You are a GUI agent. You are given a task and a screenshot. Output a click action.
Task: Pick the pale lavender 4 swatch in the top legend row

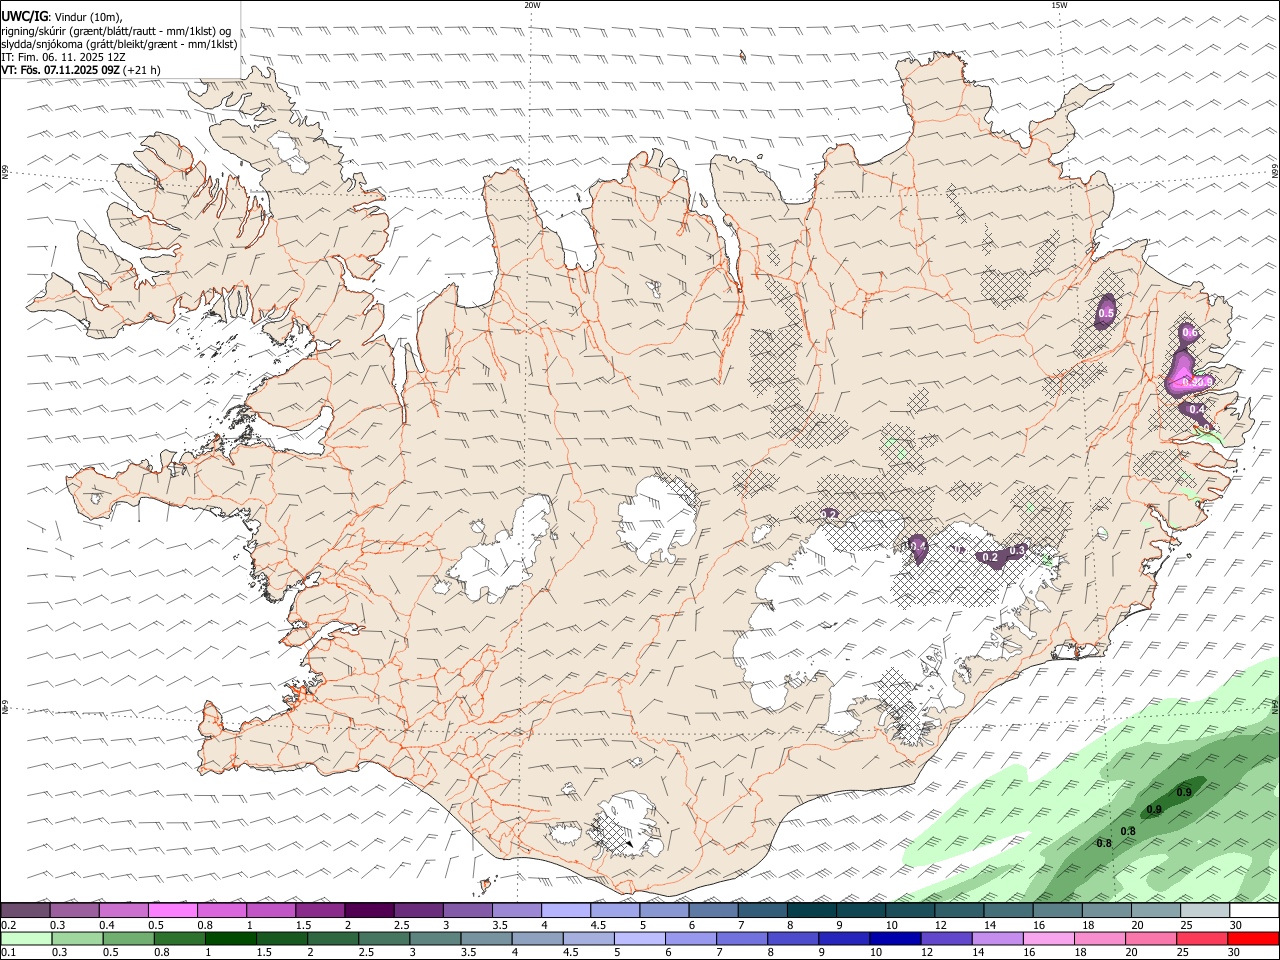click(x=566, y=911)
